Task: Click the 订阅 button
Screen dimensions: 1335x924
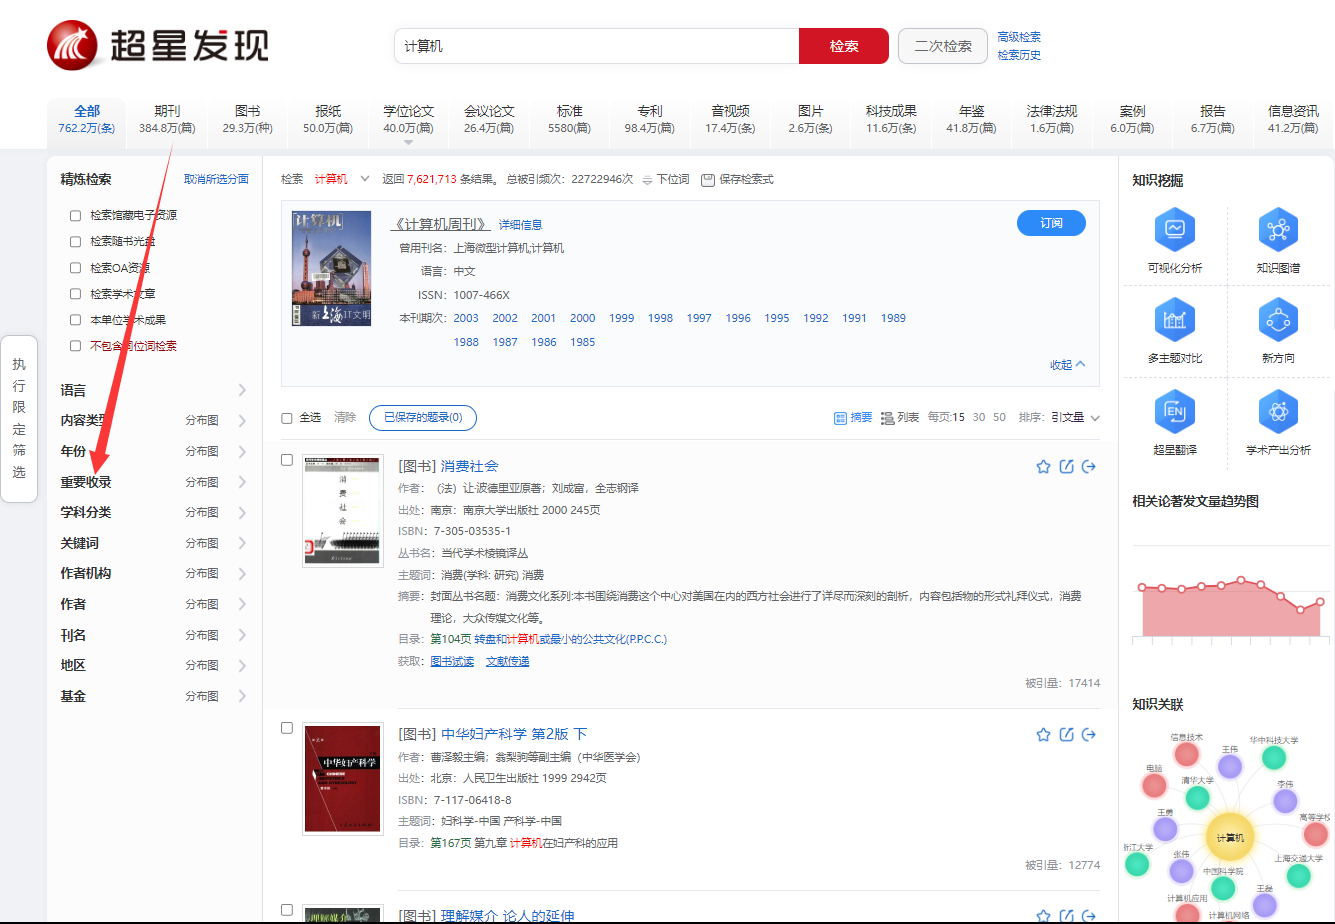Action: [x=1051, y=223]
